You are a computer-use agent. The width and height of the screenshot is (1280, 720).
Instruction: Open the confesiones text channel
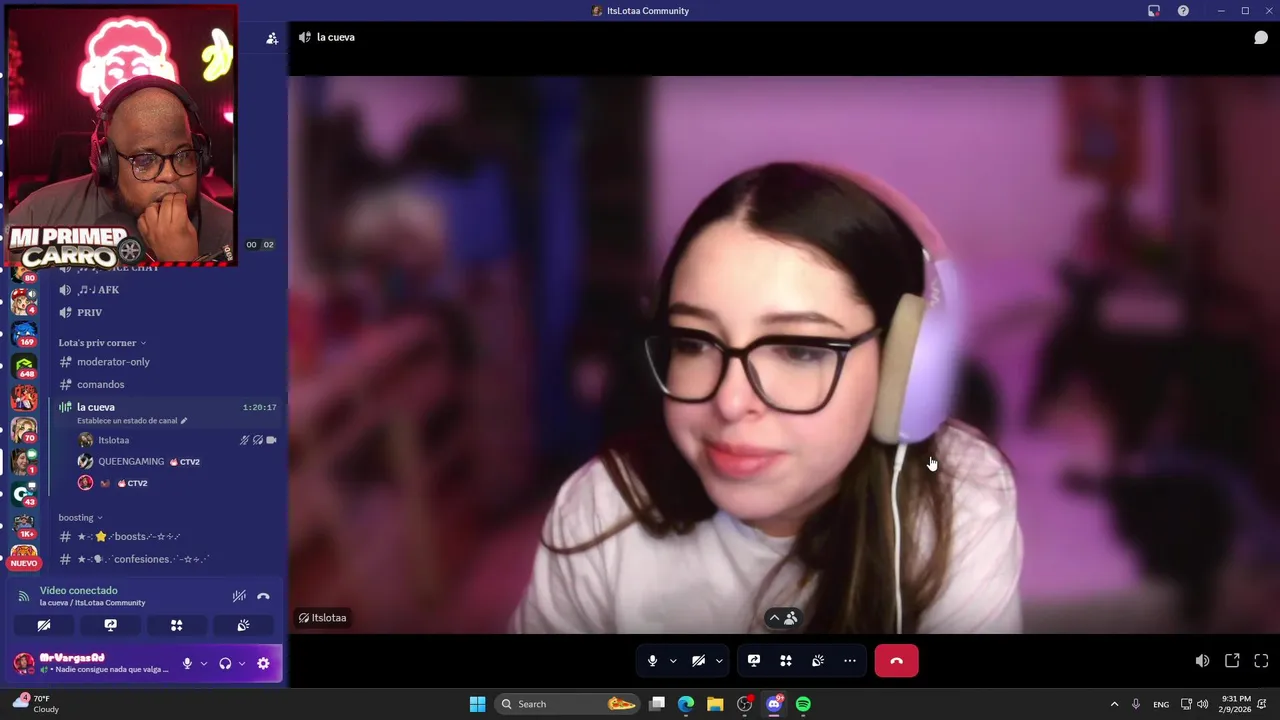click(143, 560)
